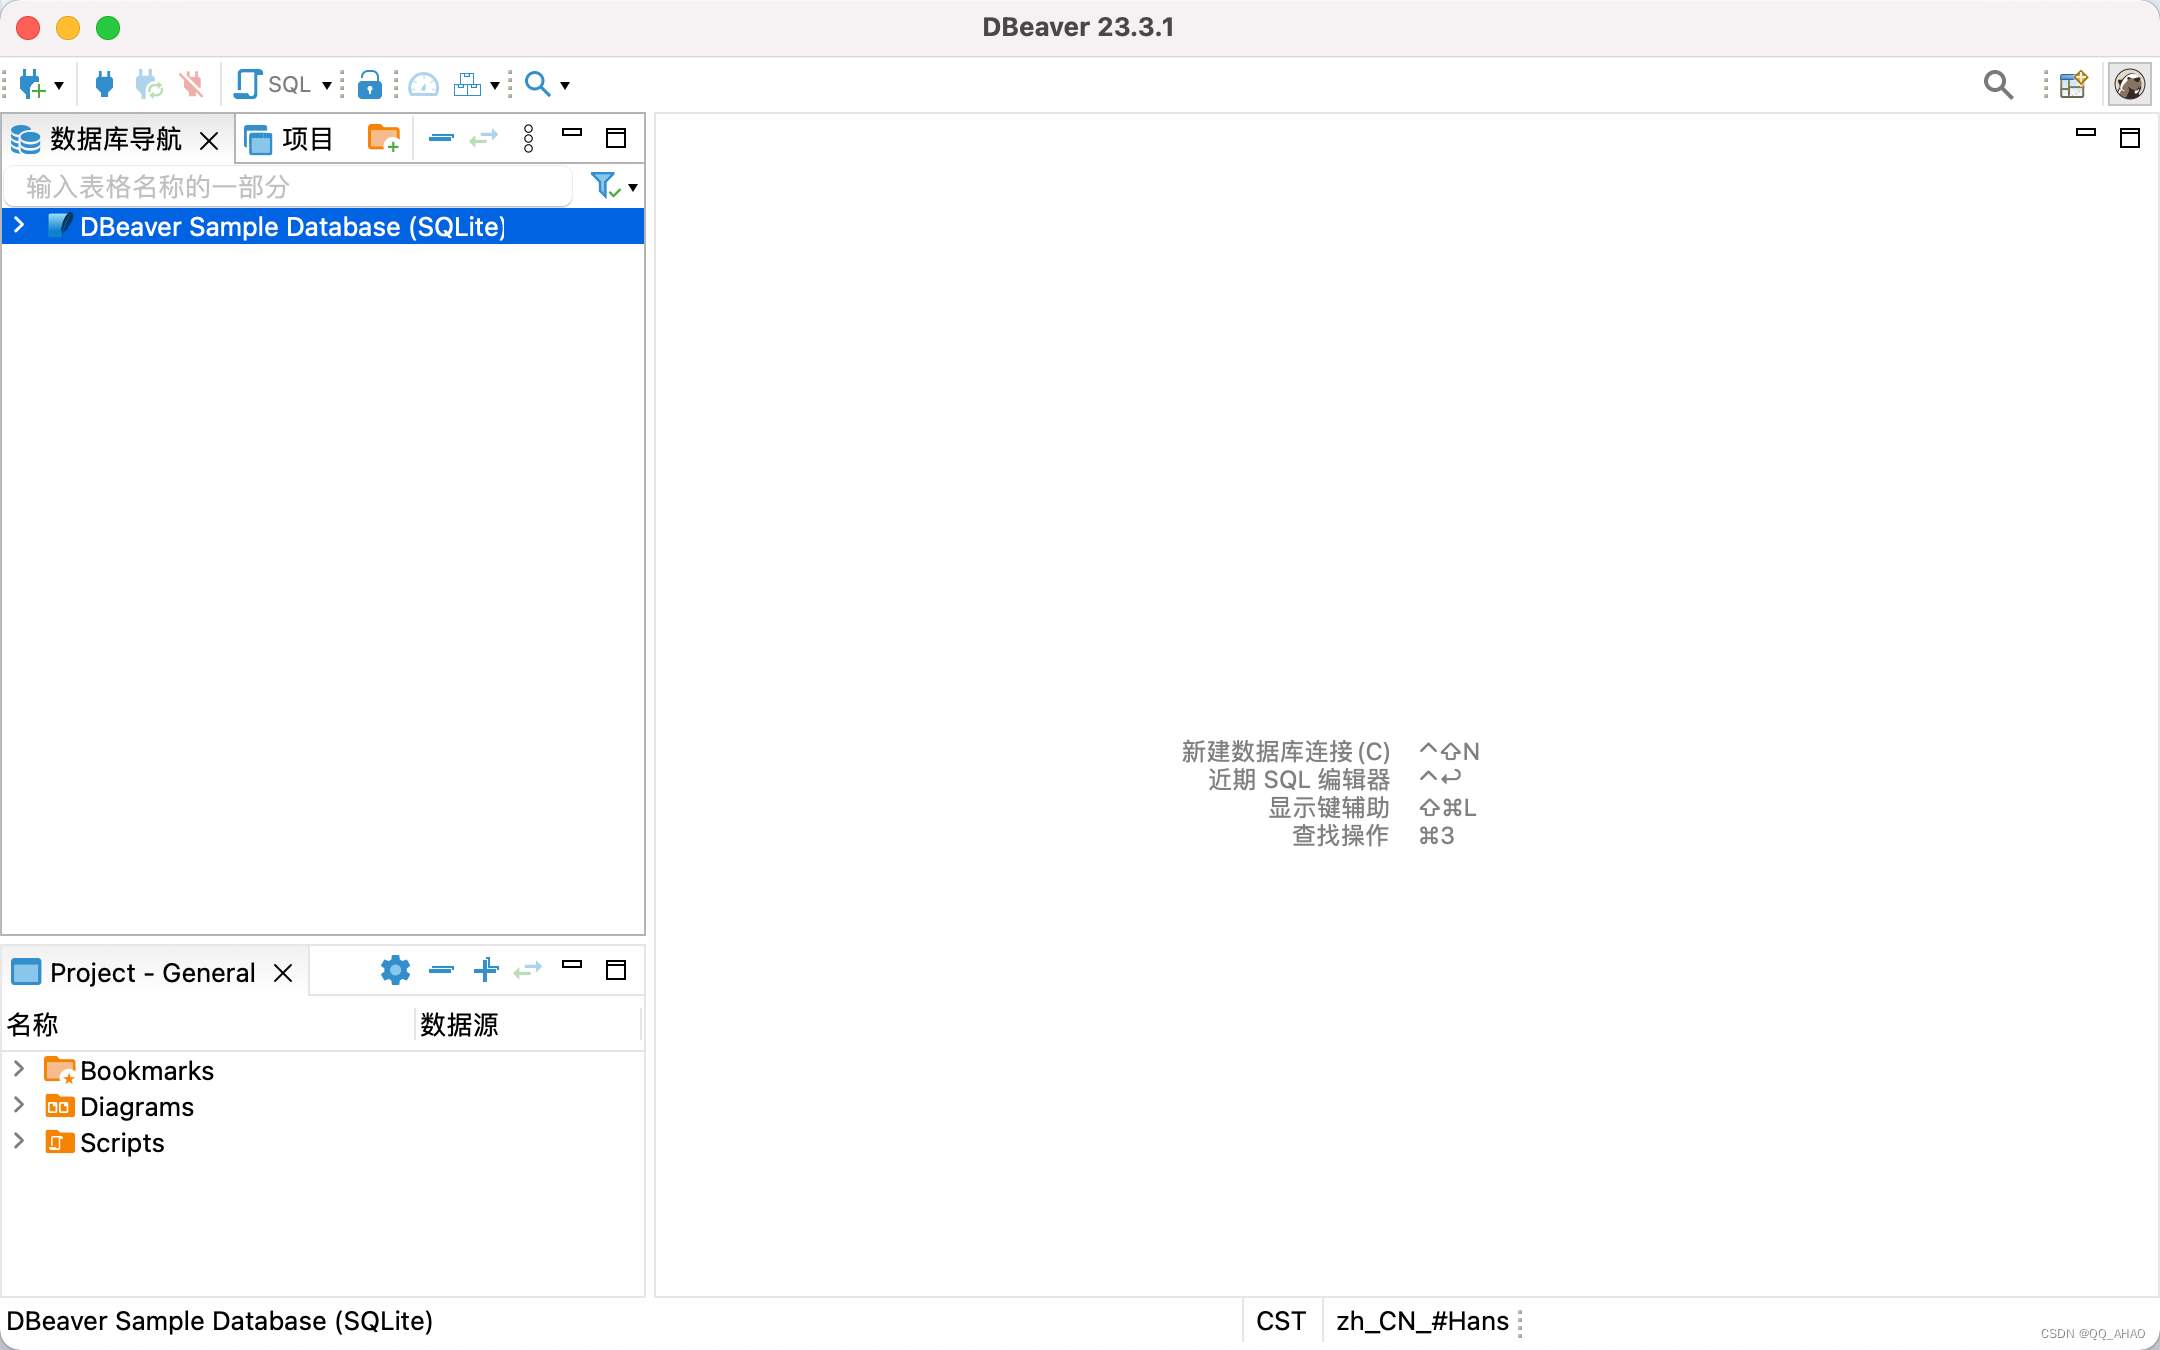2160x1350 pixels.
Task: Minimize the database navigator panel
Action: pyautogui.click(x=572, y=133)
